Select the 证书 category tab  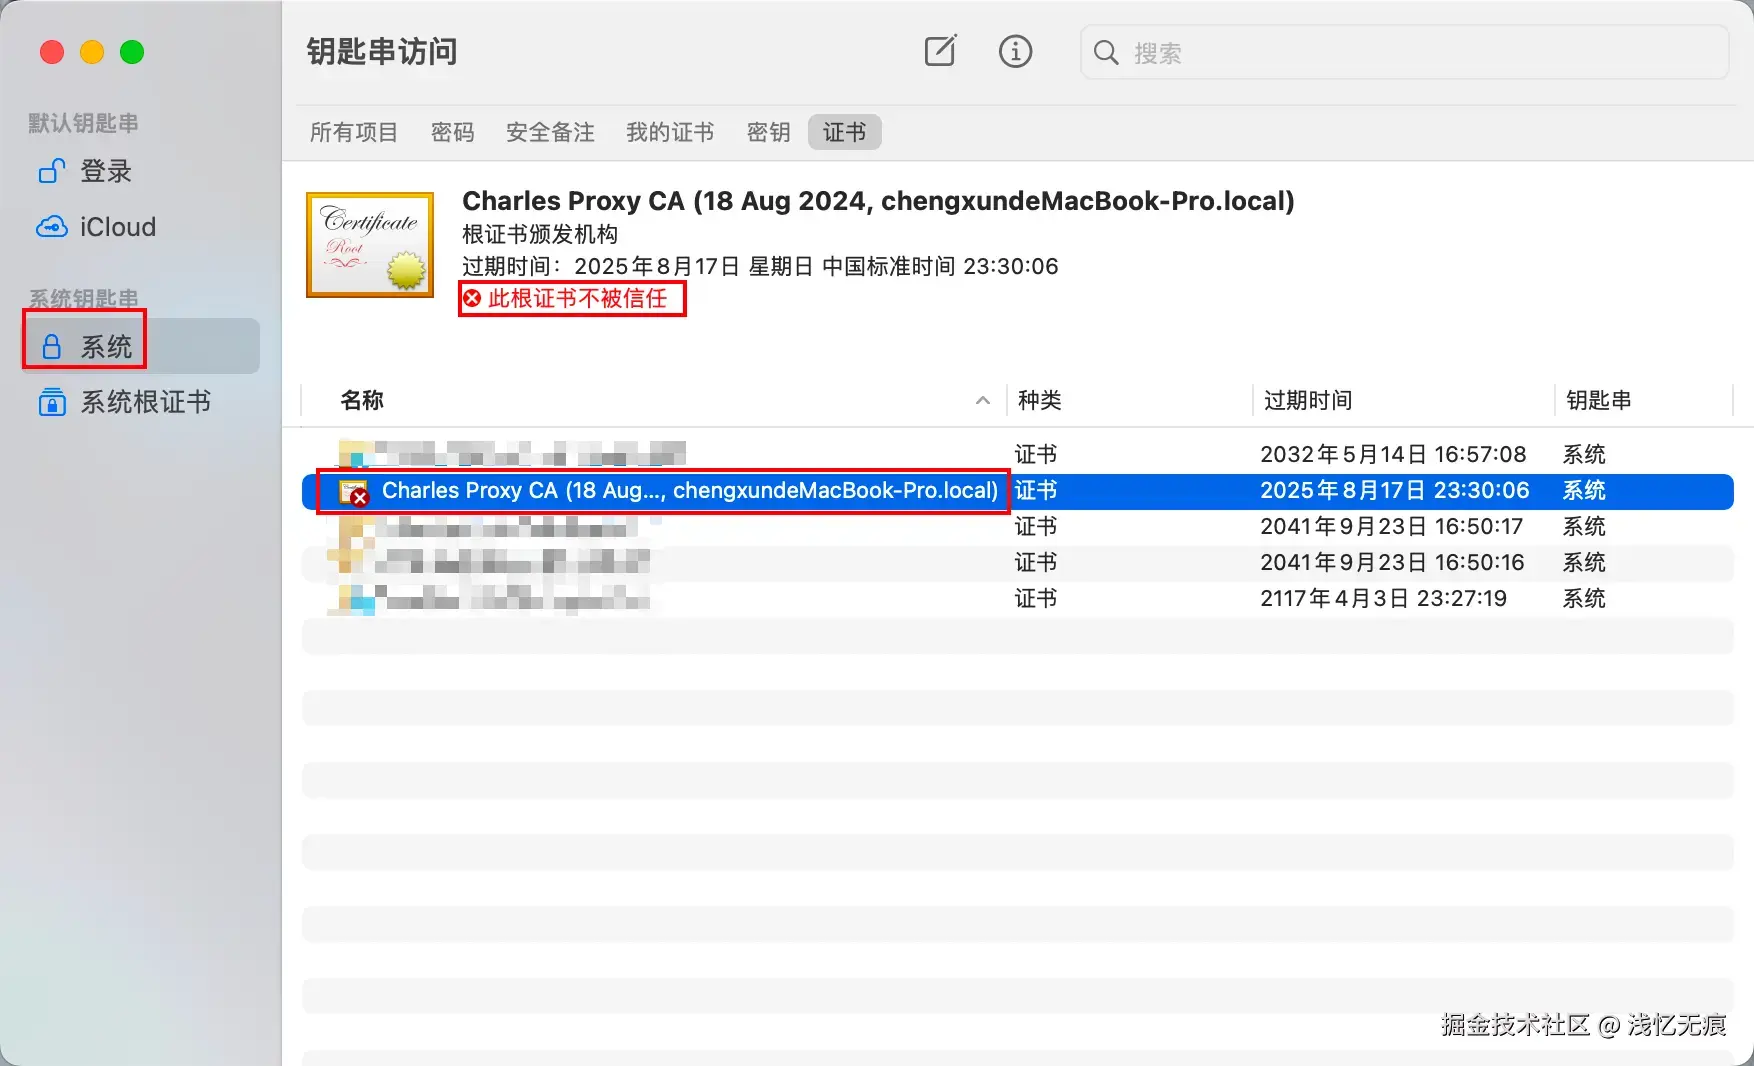(844, 132)
